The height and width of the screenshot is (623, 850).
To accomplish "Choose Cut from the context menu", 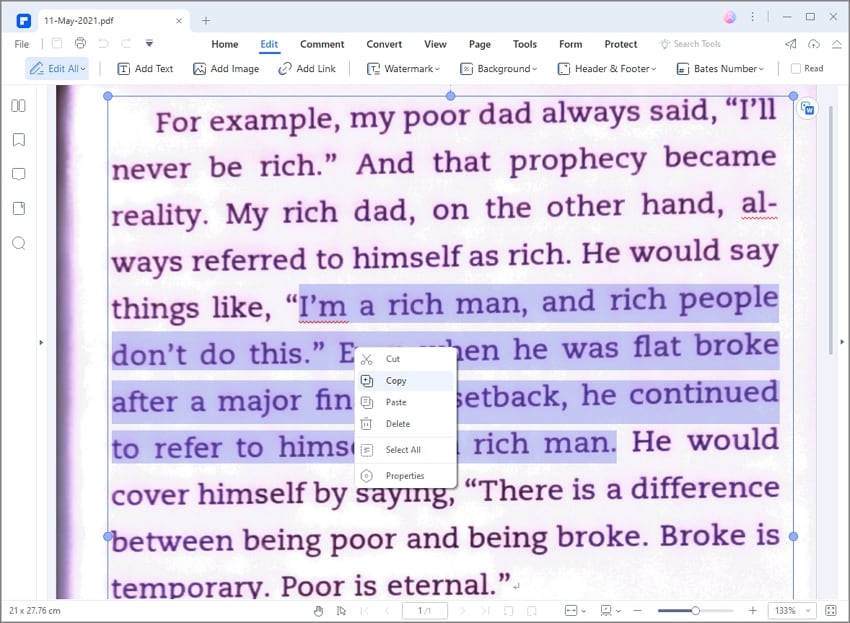I will [405, 359].
